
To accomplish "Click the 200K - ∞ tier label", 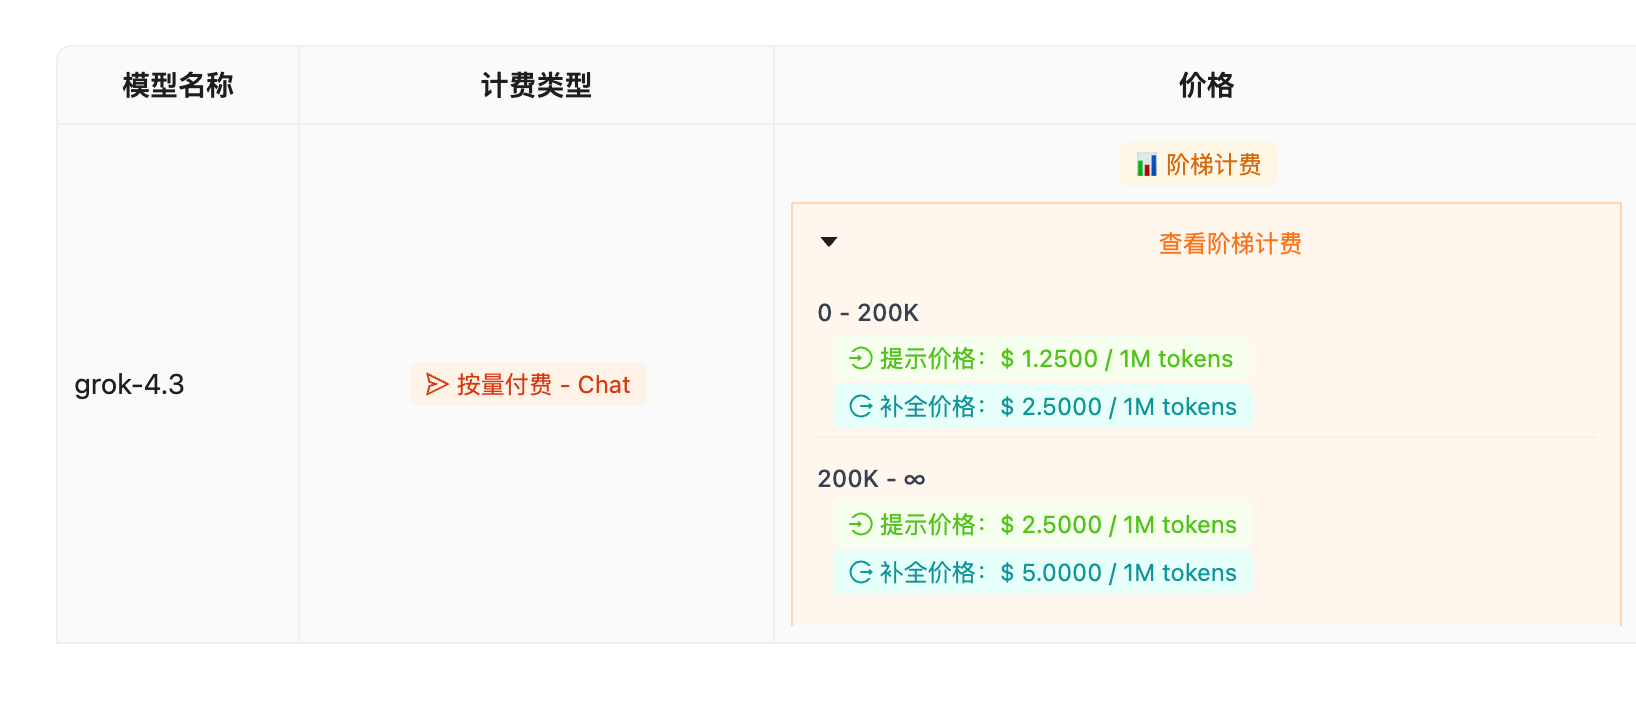I will (871, 479).
